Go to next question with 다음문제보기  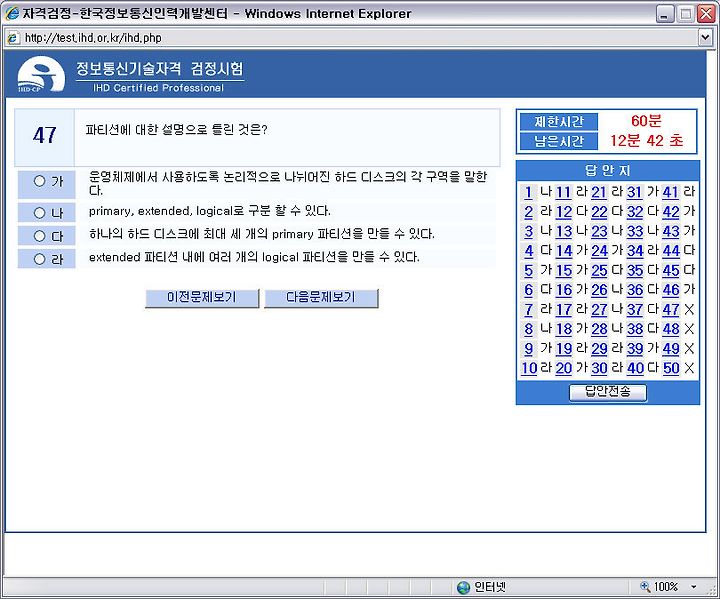click(321, 298)
